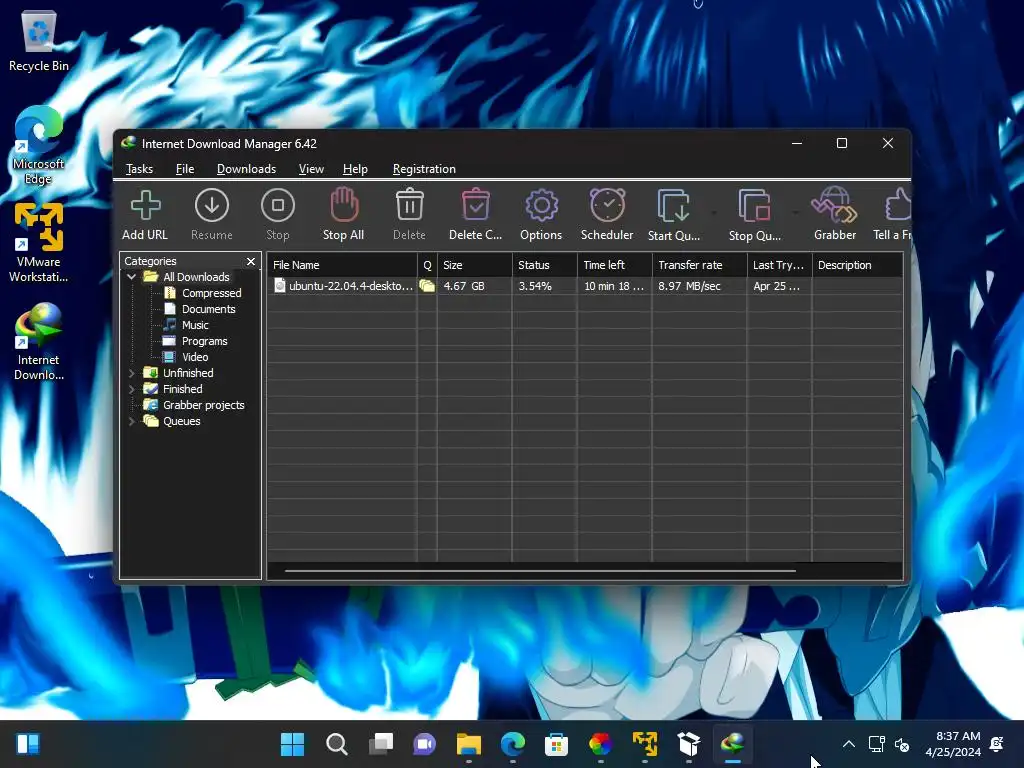Open the Grabber tool icon
Screen dimensions: 1024x768
click(x=834, y=205)
